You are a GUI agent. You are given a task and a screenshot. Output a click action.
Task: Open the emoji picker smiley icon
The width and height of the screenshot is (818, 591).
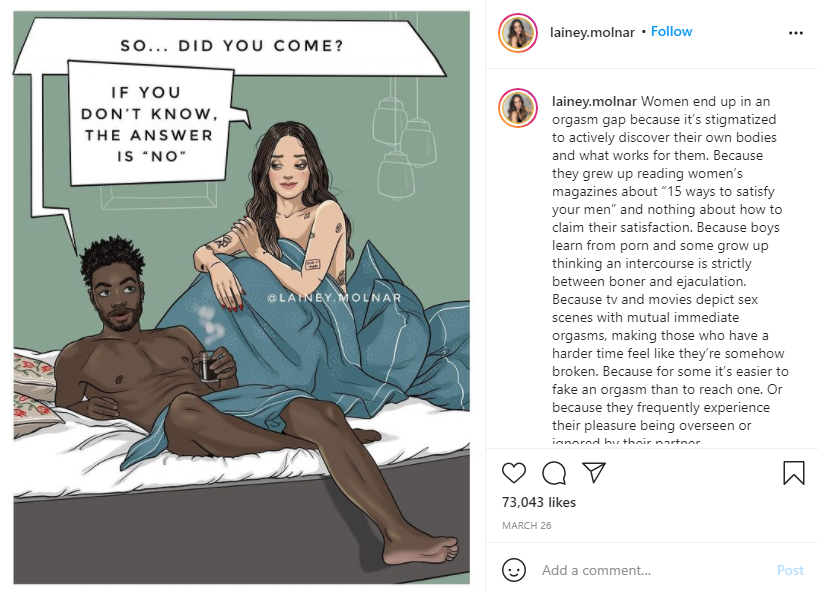point(513,570)
